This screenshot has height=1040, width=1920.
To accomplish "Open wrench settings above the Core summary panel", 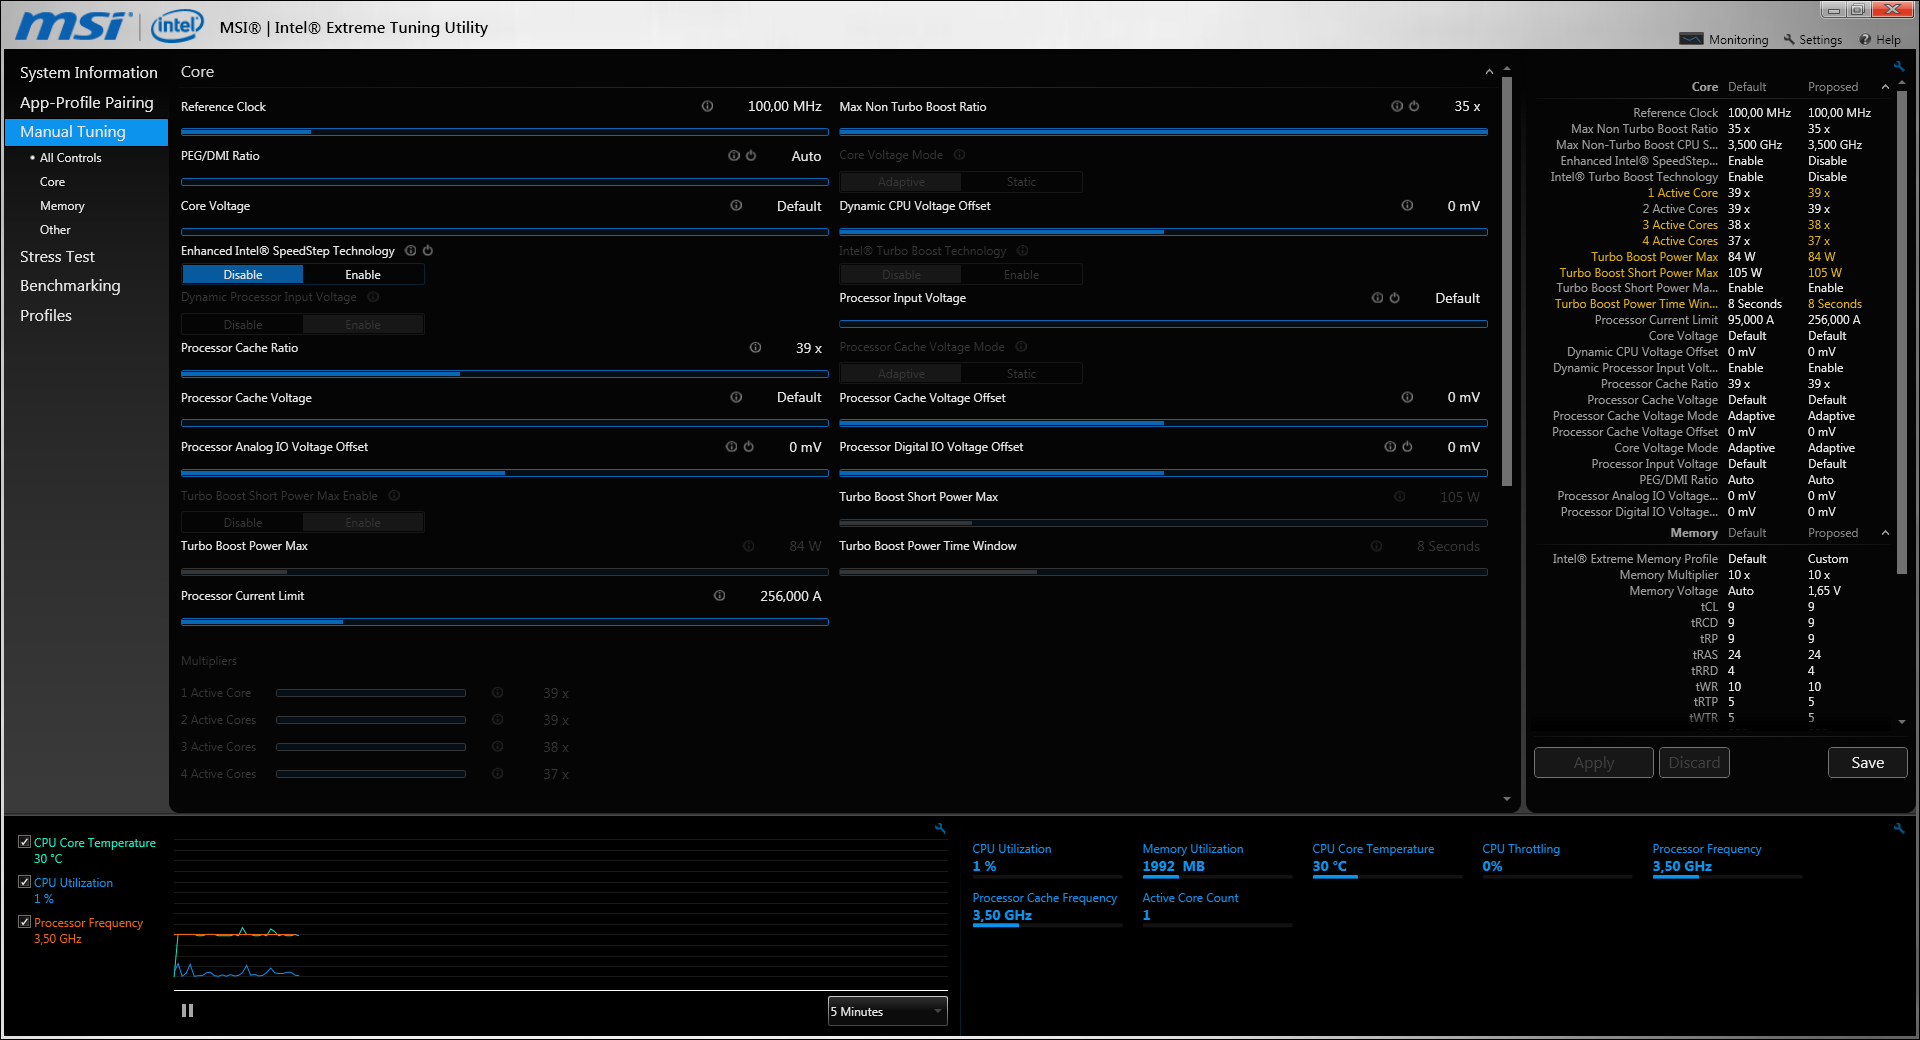I will coord(1898,67).
